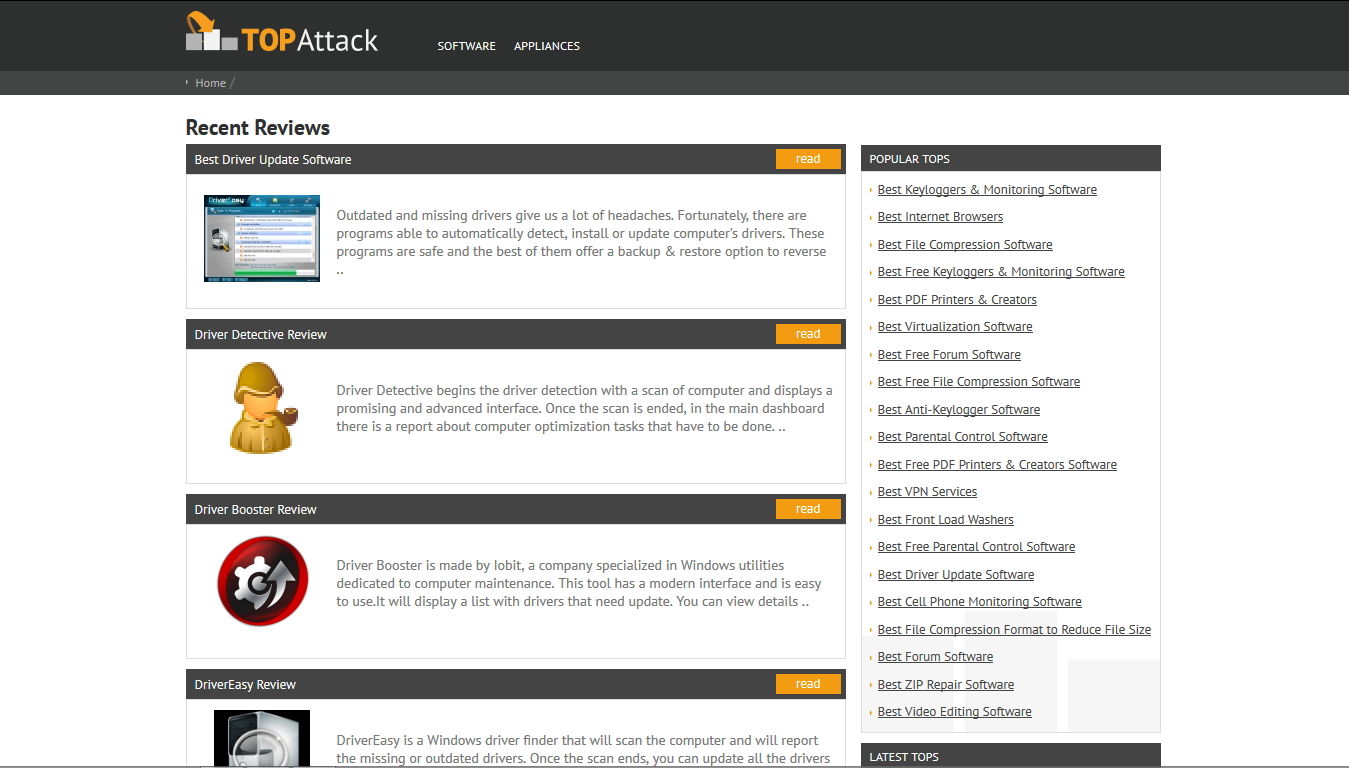
Task: Open Best Free Parental Control Software link
Action: click(x=976, y=547)
